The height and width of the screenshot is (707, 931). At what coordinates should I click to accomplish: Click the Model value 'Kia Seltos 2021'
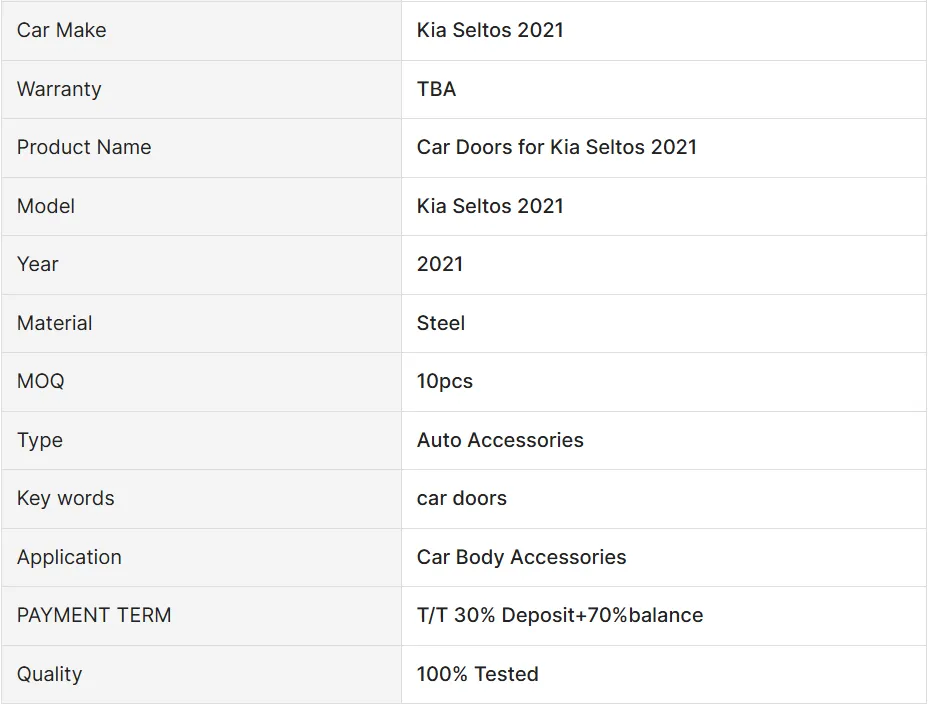[490, 206]
